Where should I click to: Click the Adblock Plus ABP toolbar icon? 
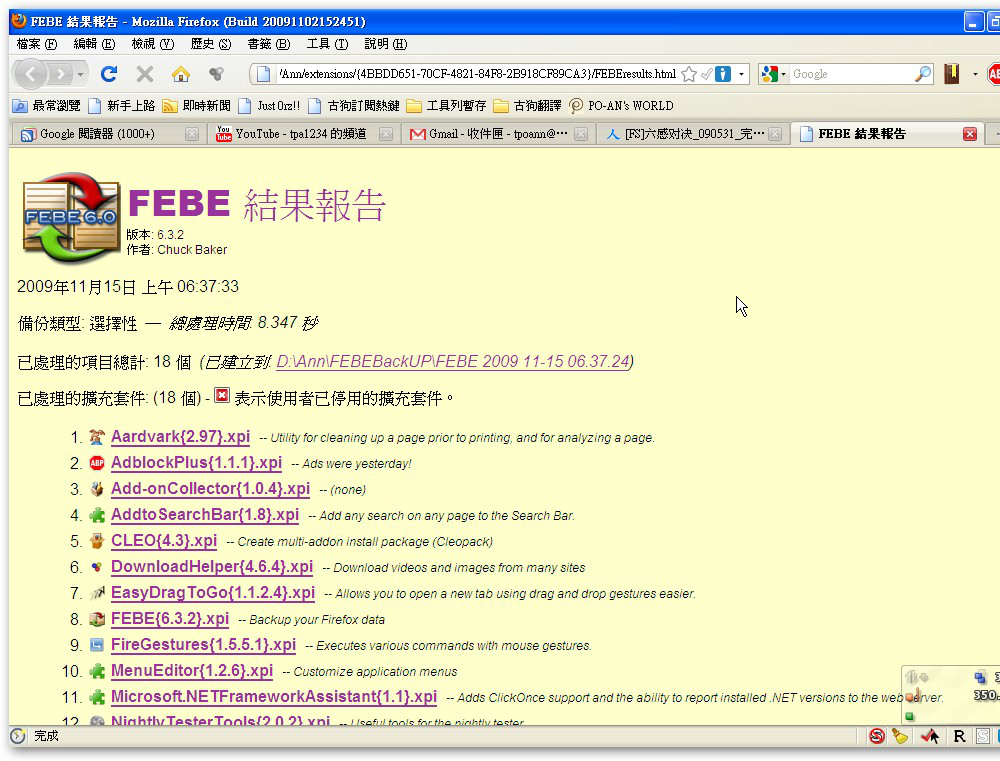click(994, 74)
